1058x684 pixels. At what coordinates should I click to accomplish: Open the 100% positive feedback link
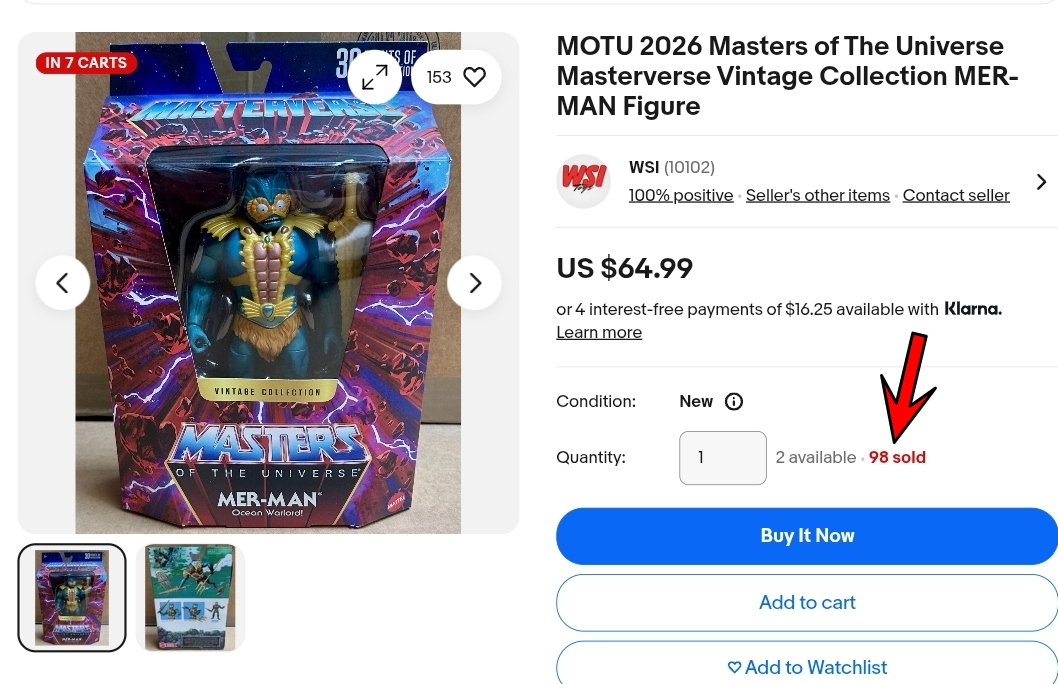click(x=681, y=196)
